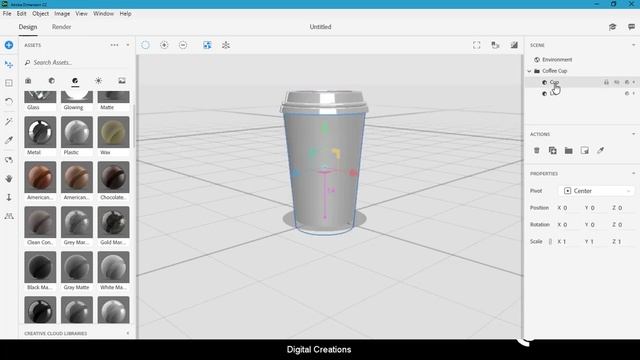The image size is (640, 360).
Task: Click the plain circle icon in the canvas toolbar
Action: coord(145,45)
